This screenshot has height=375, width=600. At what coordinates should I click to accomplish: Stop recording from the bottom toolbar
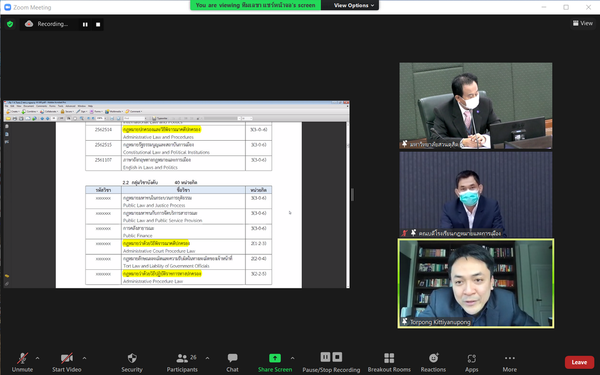point(337,357)
